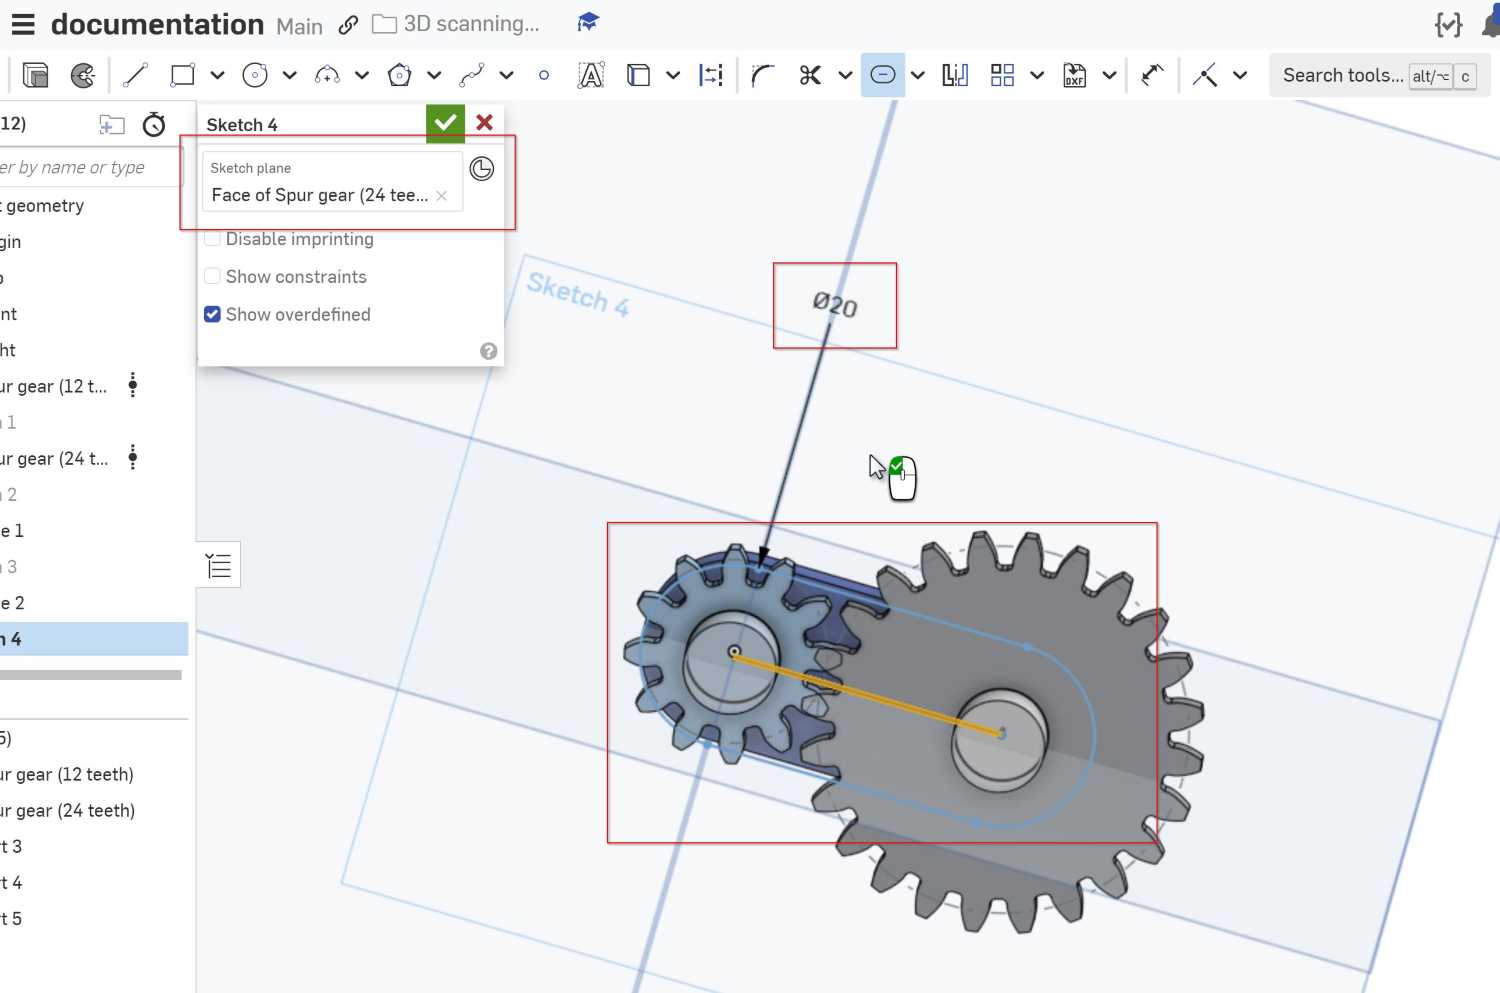
Task: Select the Point sketch tool
Action: [543, 75]
